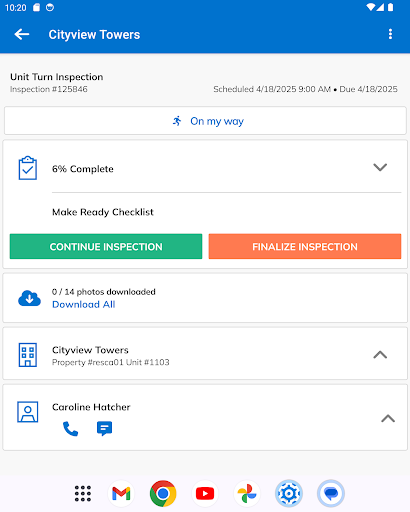Open the three-dot overflow menu
410x512 pixels.
pos(390,34)
